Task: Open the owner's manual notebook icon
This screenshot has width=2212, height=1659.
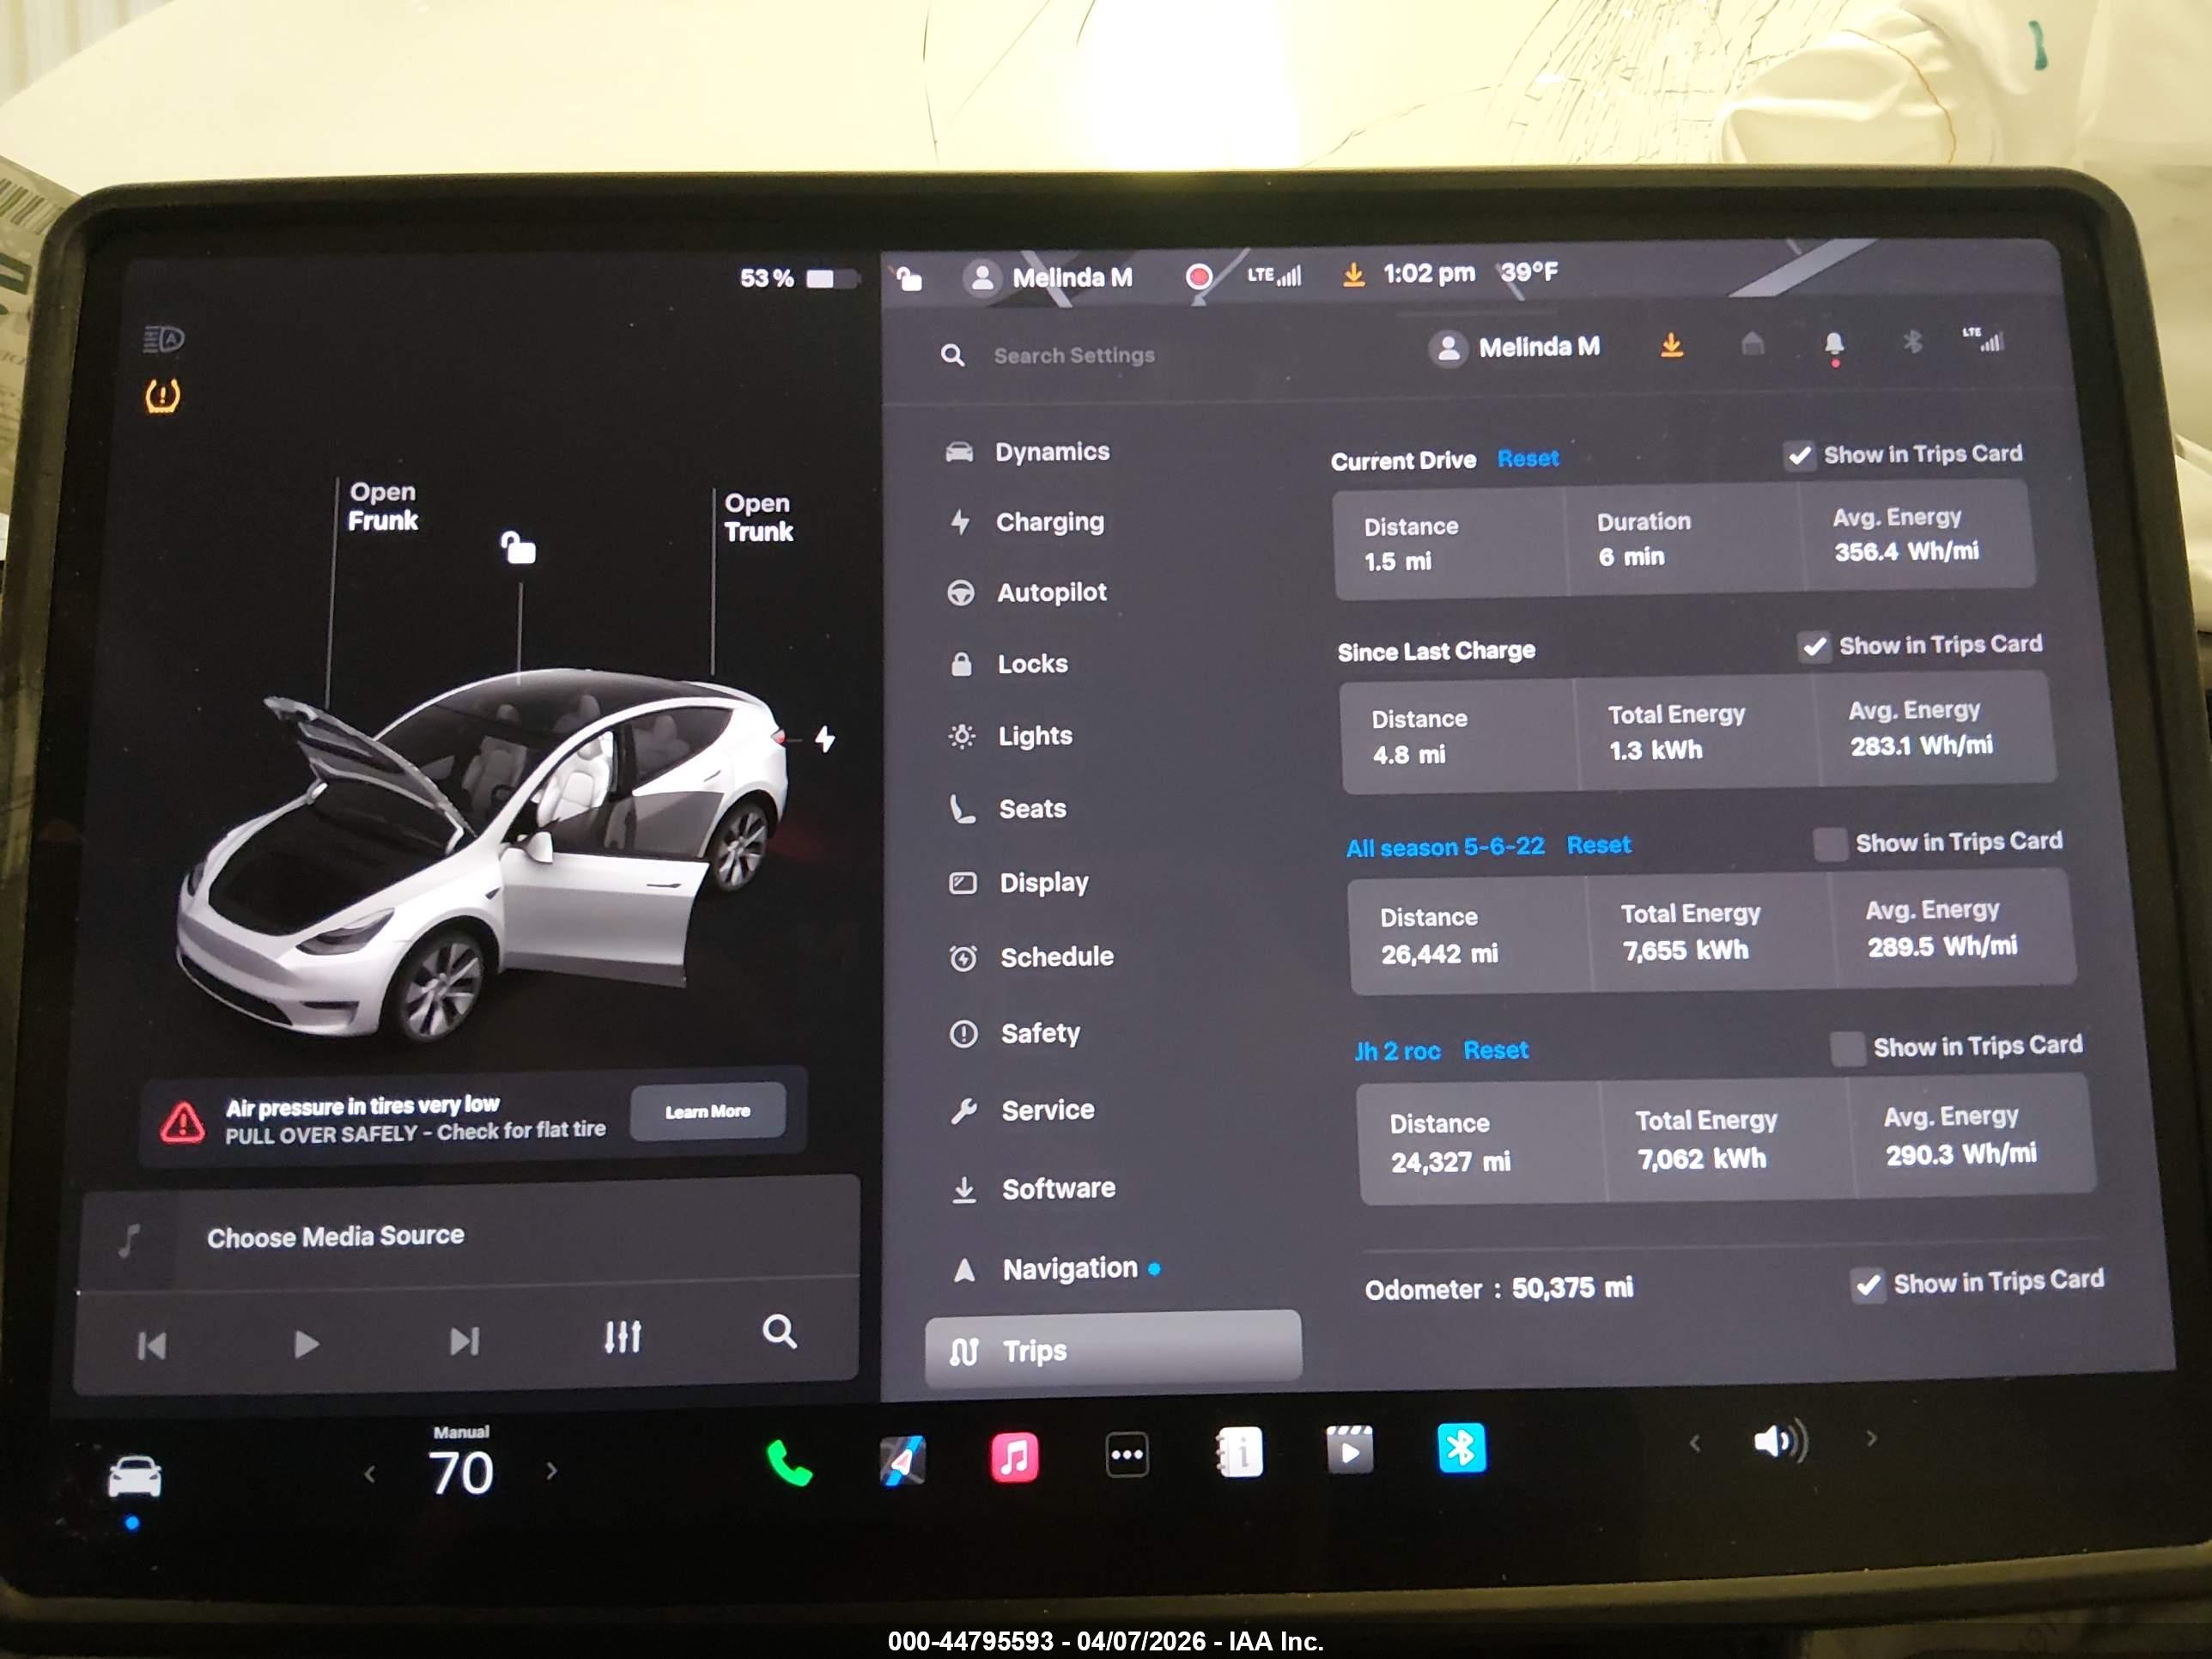Action: [x=1239, y=1452]
